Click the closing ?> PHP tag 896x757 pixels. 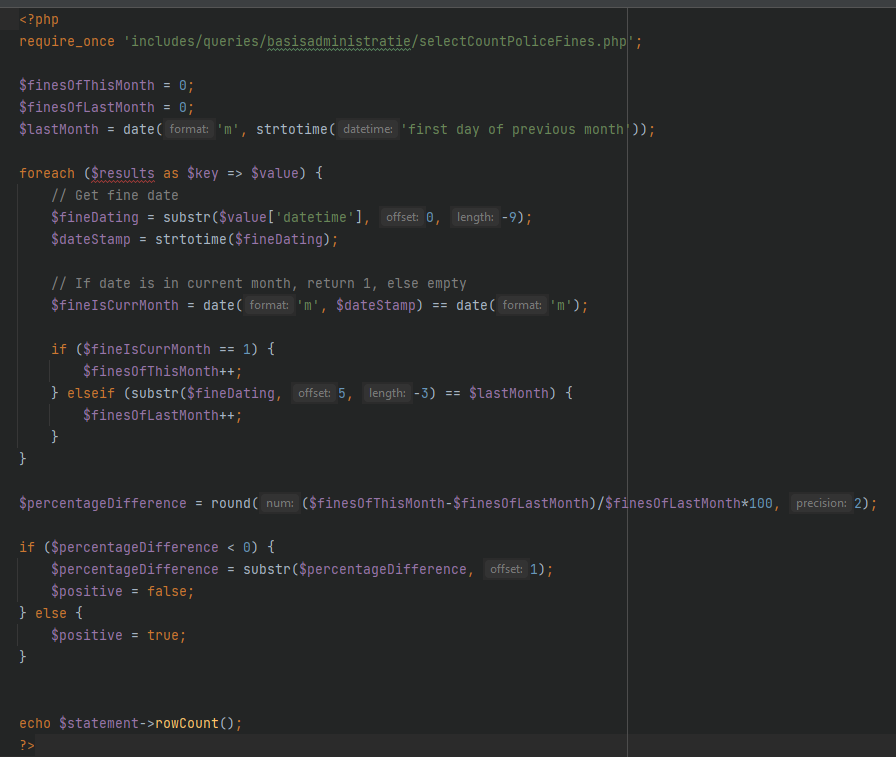pyautogui.click(x=27, y=745)
